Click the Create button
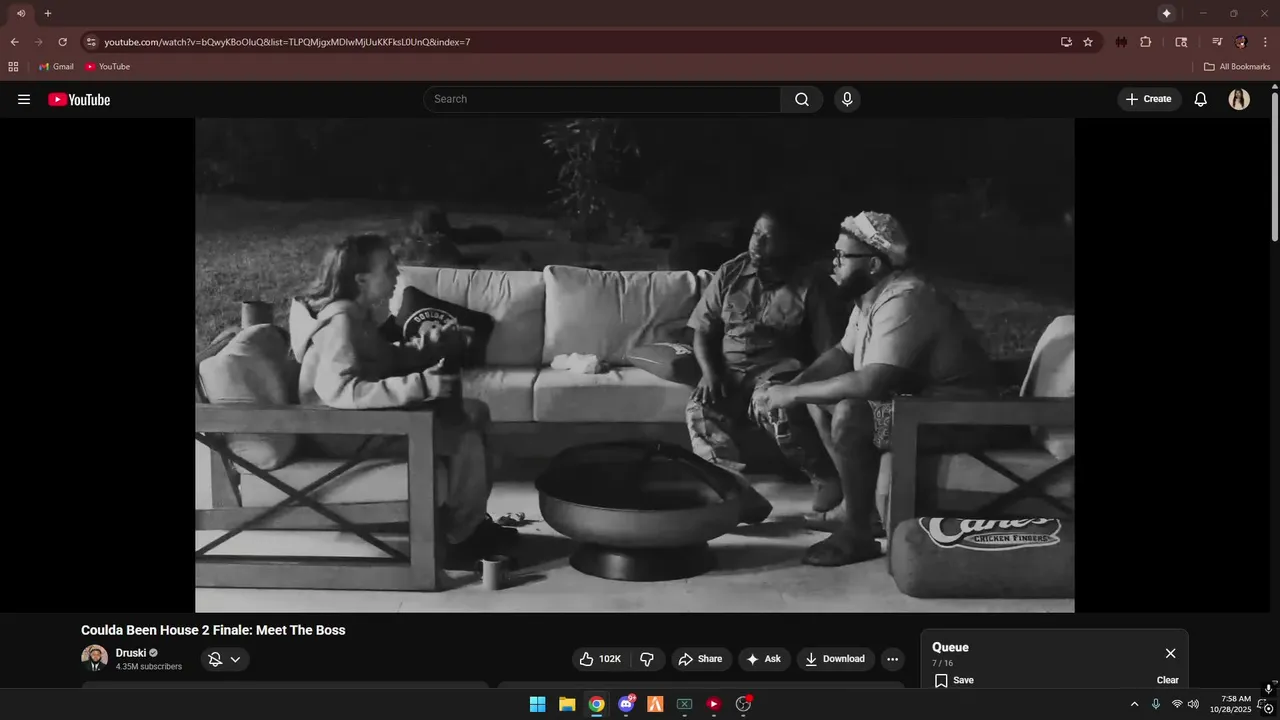Image resolution: width=1280 pixels, height=720 pixels. tap(1149, 99)
